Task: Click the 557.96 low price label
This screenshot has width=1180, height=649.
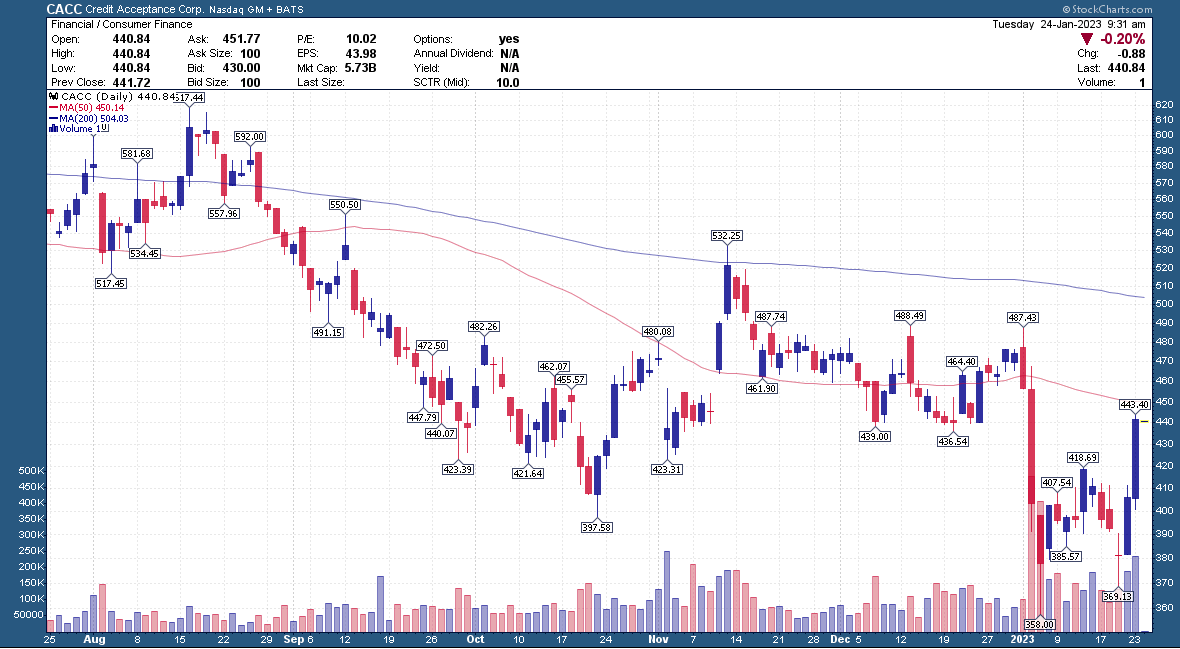Action: coord(223,213)
